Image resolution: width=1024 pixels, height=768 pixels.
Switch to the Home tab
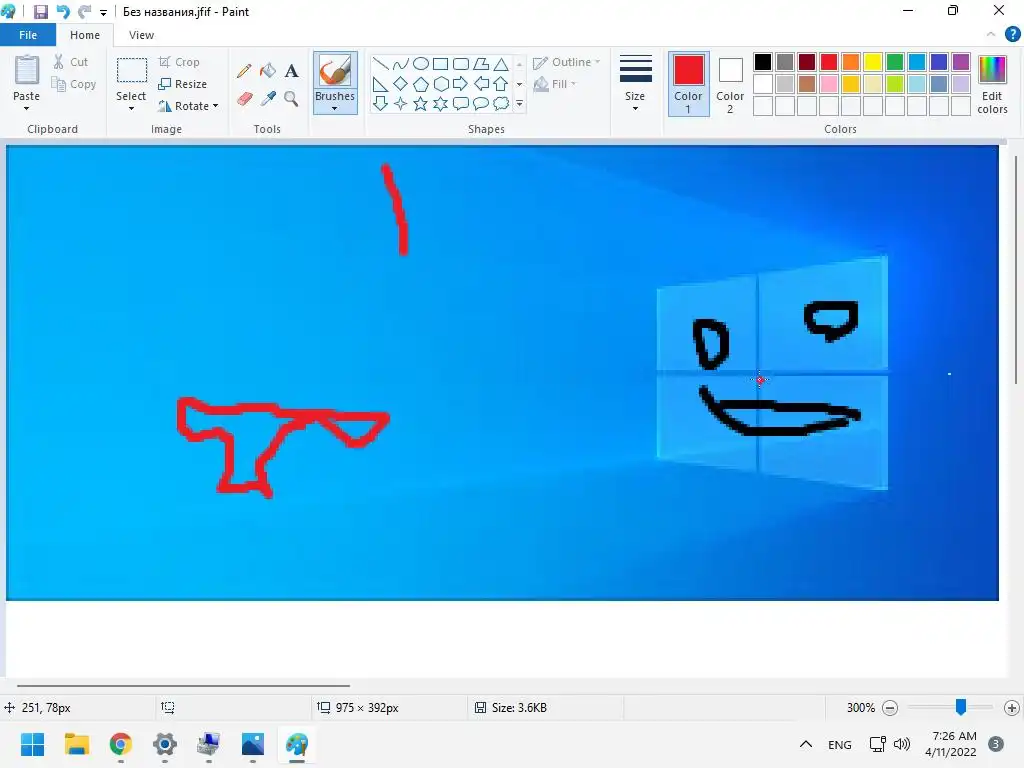point(85,35)
